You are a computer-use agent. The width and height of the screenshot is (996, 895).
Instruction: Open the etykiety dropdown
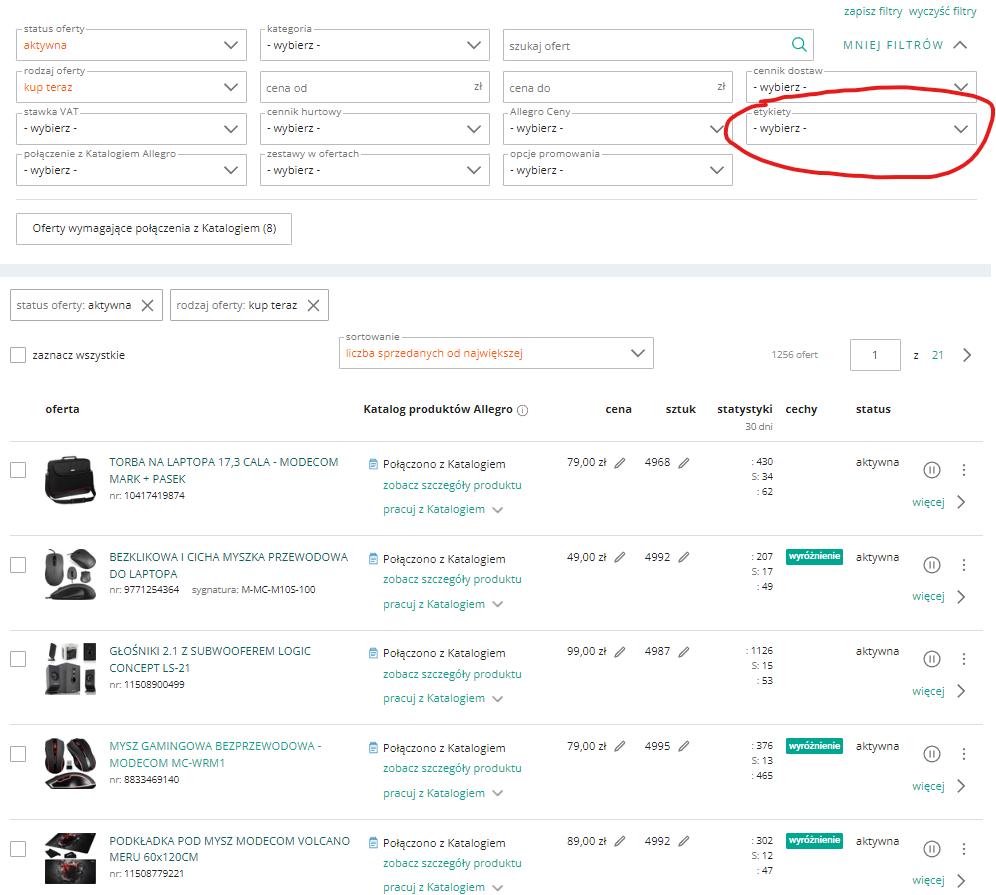tap(860, 129)
